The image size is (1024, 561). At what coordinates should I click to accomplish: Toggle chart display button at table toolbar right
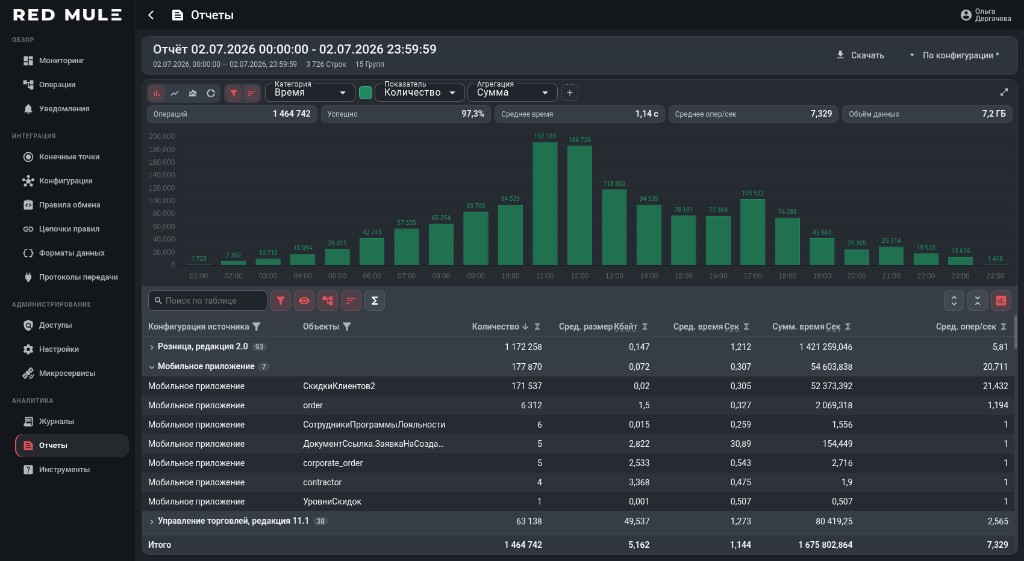(x=1000, y=300)
